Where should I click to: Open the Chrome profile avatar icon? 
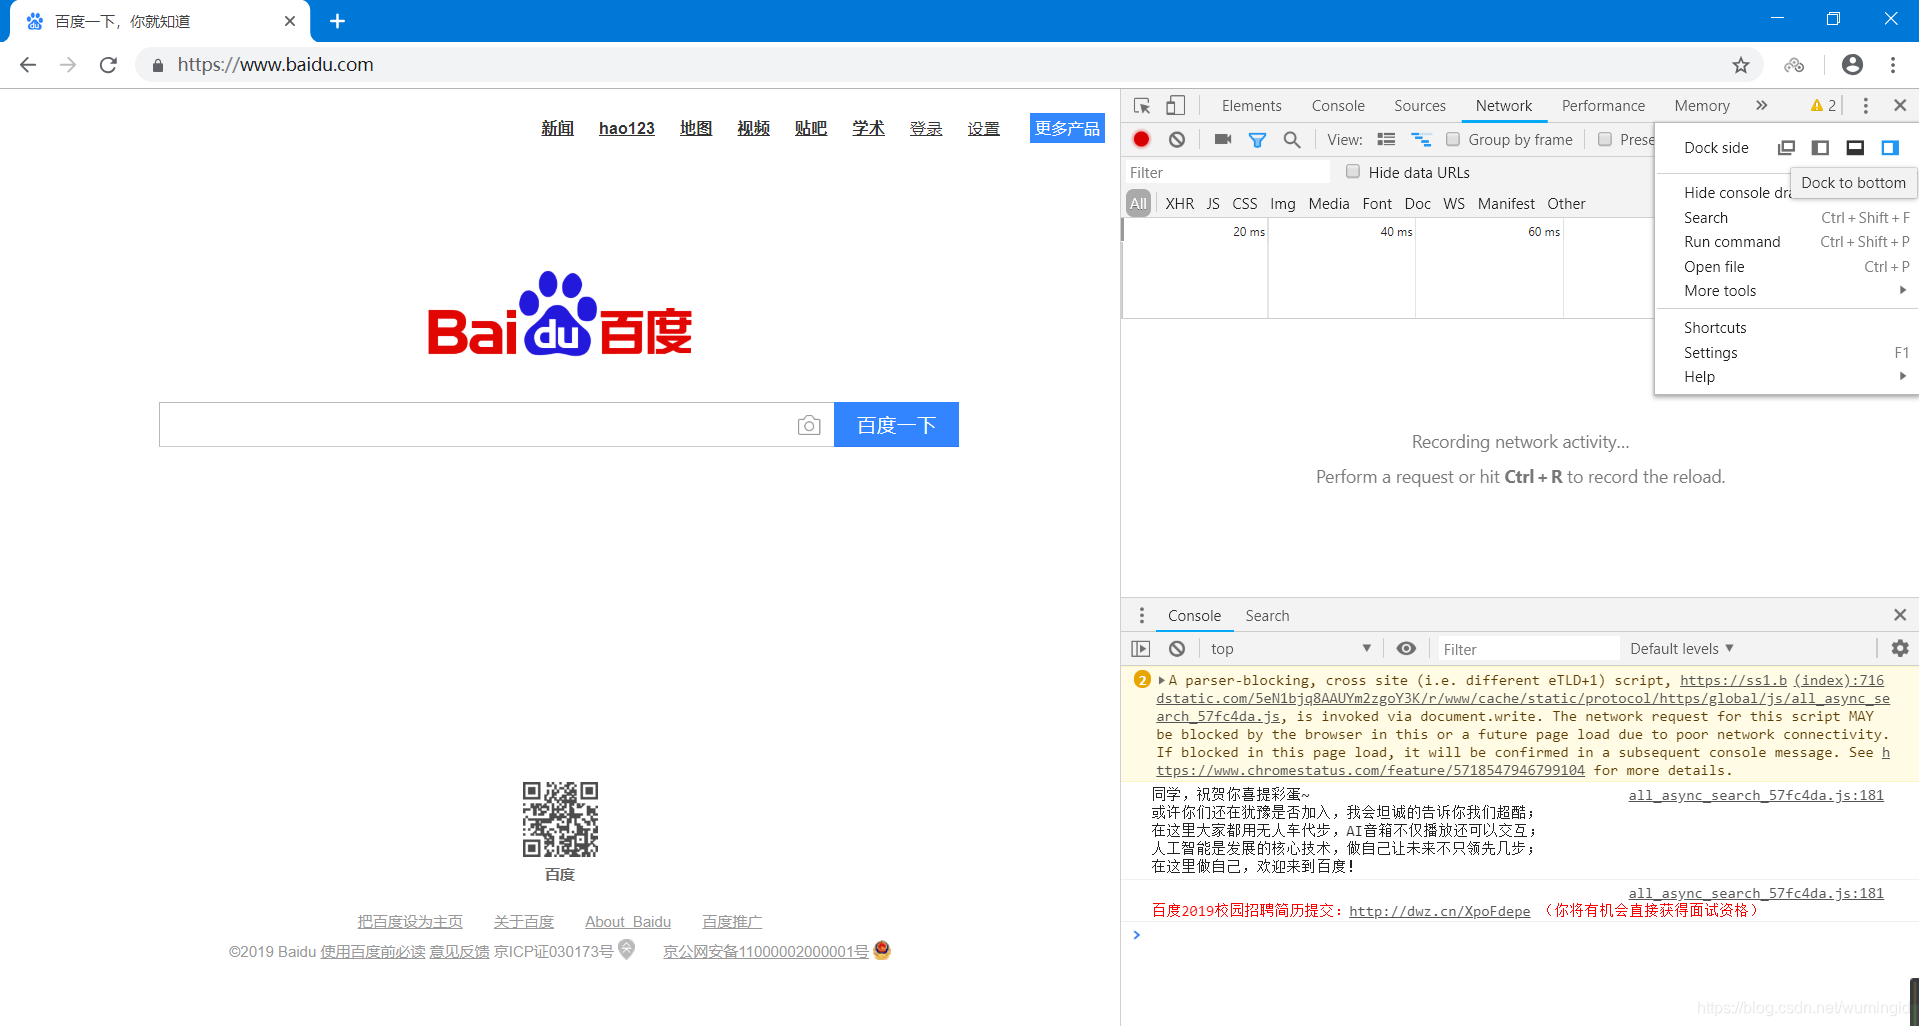click(1852, 65)
